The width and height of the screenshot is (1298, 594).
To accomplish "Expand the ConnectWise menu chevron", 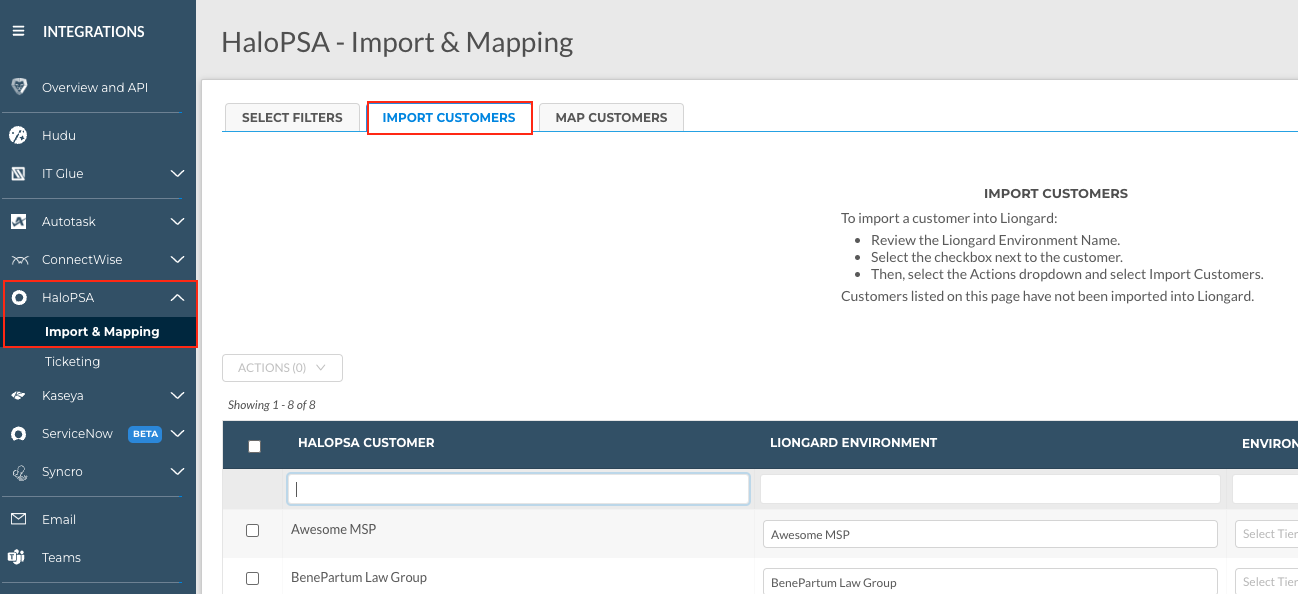I will click(x=177, y=260).
